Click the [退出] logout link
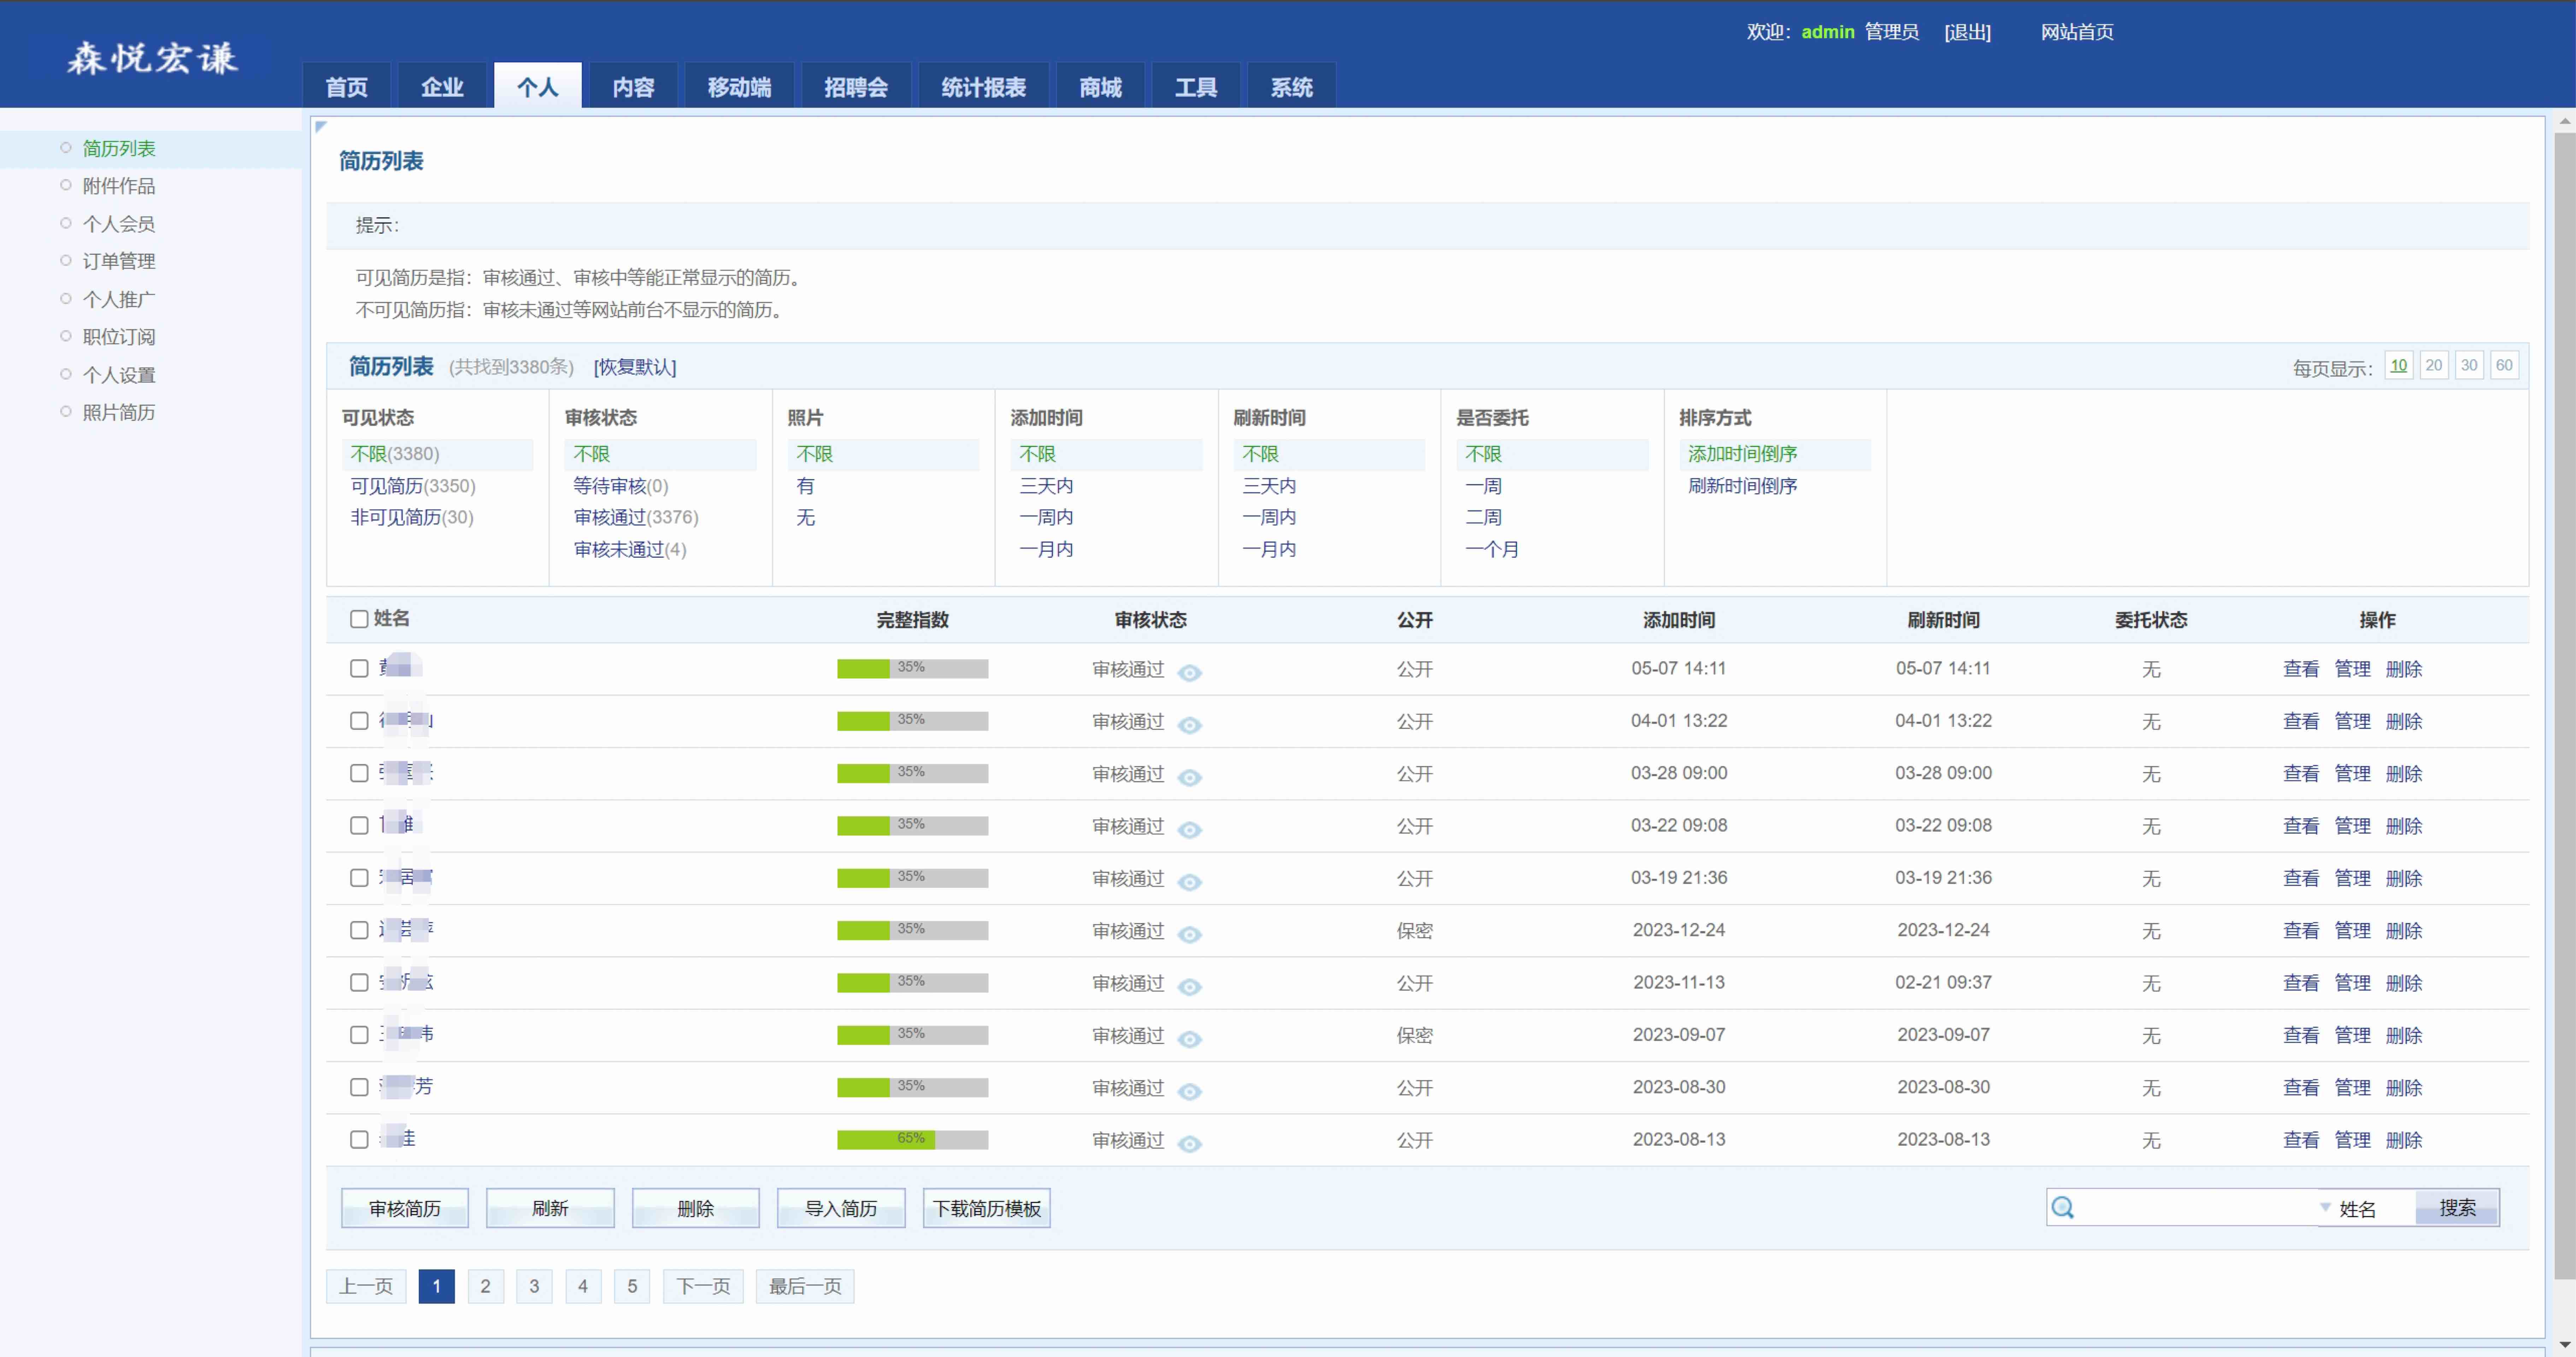The image size is (2576, 1357). click(x=1967, y=32)
